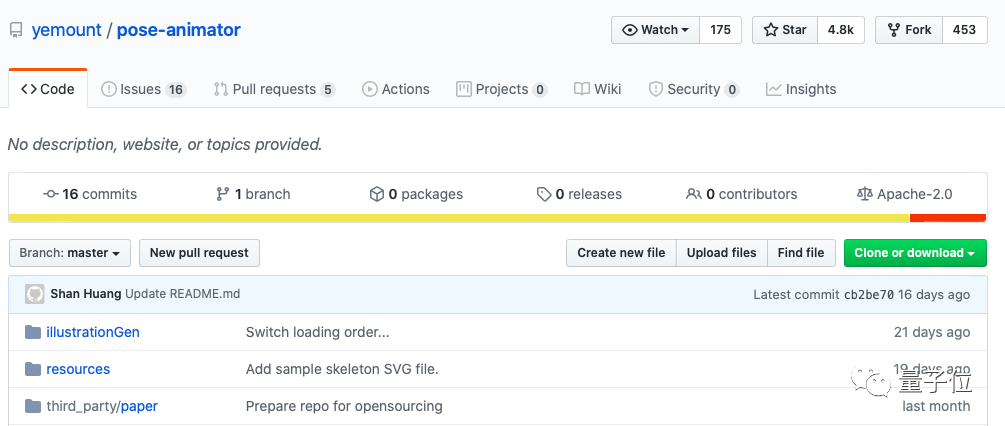Click the yellow language bar segment
1005x426 pixels.
click(458, 218)
